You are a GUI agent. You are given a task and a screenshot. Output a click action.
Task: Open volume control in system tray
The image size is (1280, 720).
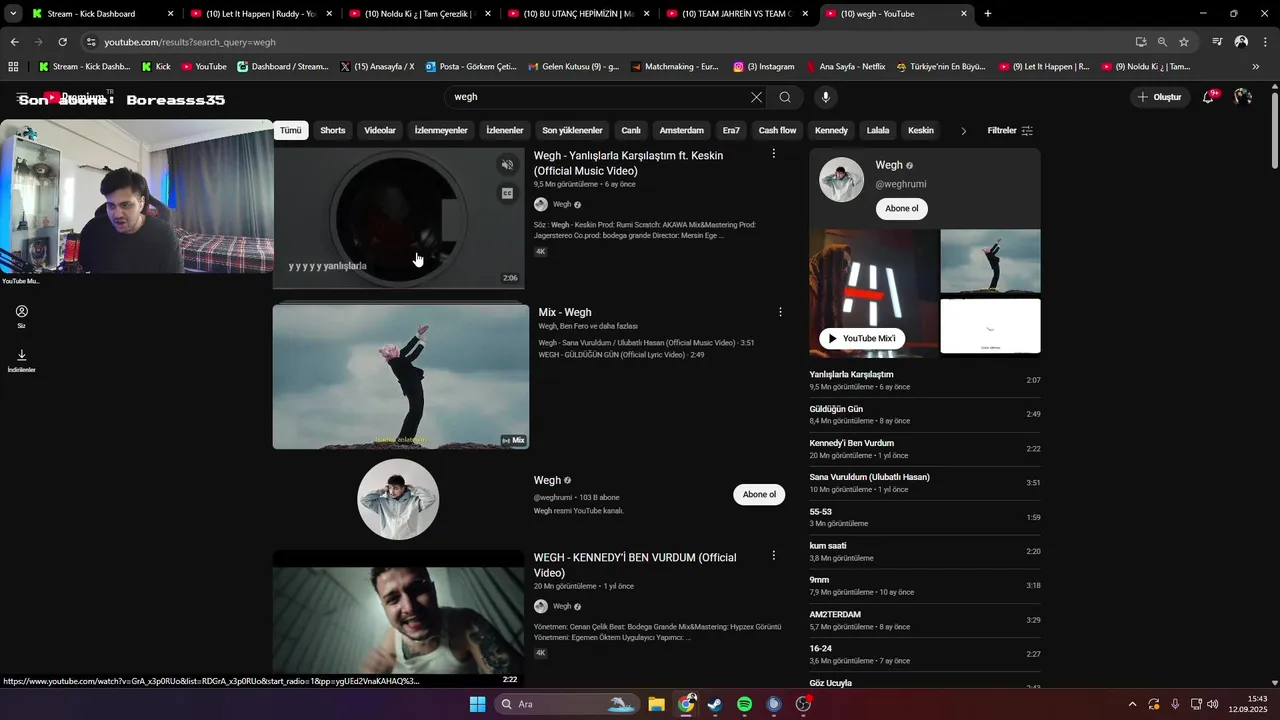point(1213,704)
